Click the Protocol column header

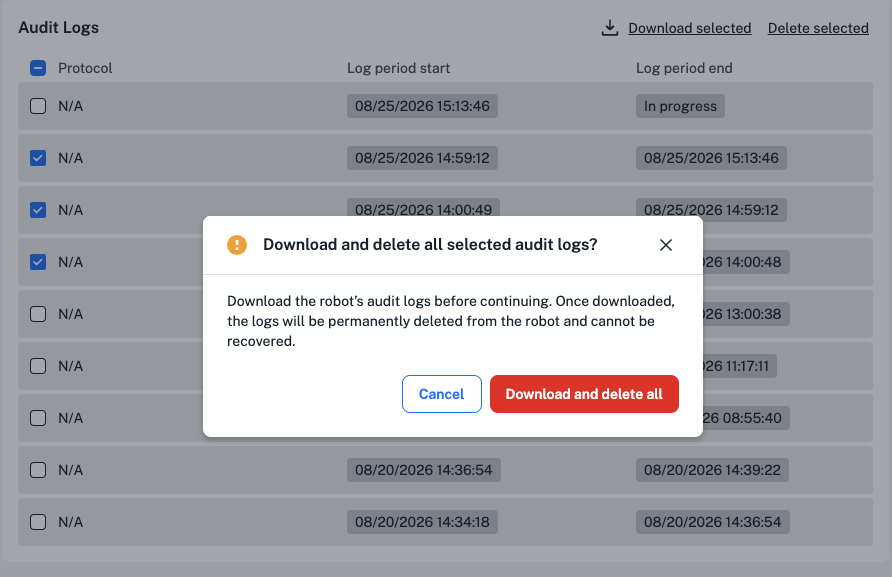(x=85, y=68)
